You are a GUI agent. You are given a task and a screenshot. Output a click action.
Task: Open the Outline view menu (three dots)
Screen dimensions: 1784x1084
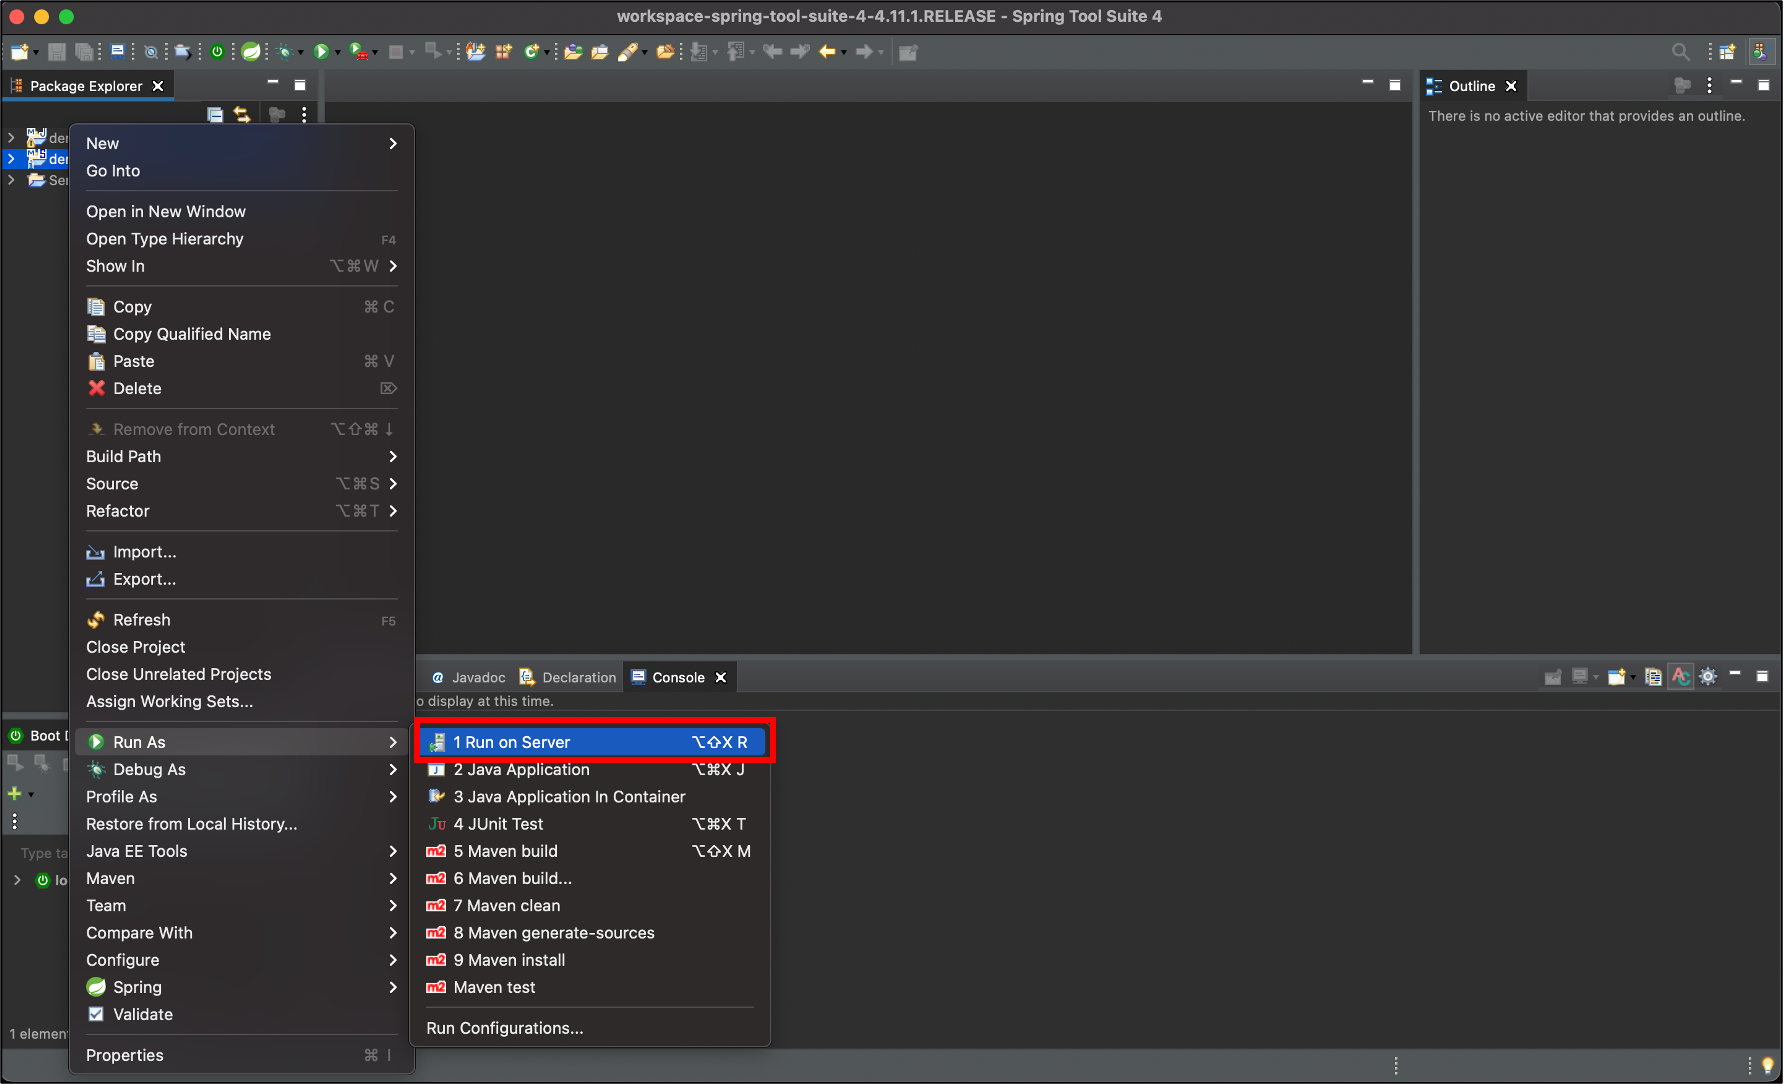pyautogui.click(x=1709, y=86)
